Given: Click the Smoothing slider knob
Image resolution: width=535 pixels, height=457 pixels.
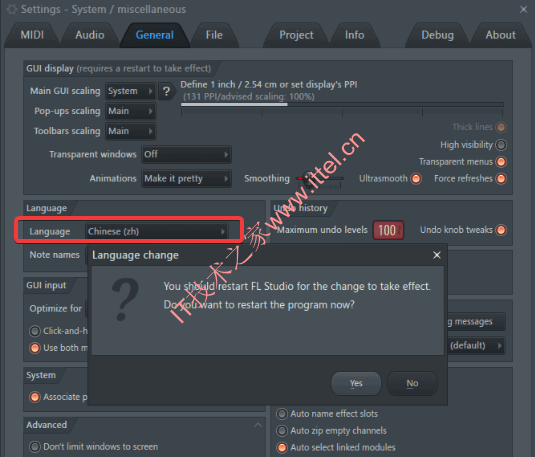Looking at the screenshot, I should (309, 178).
